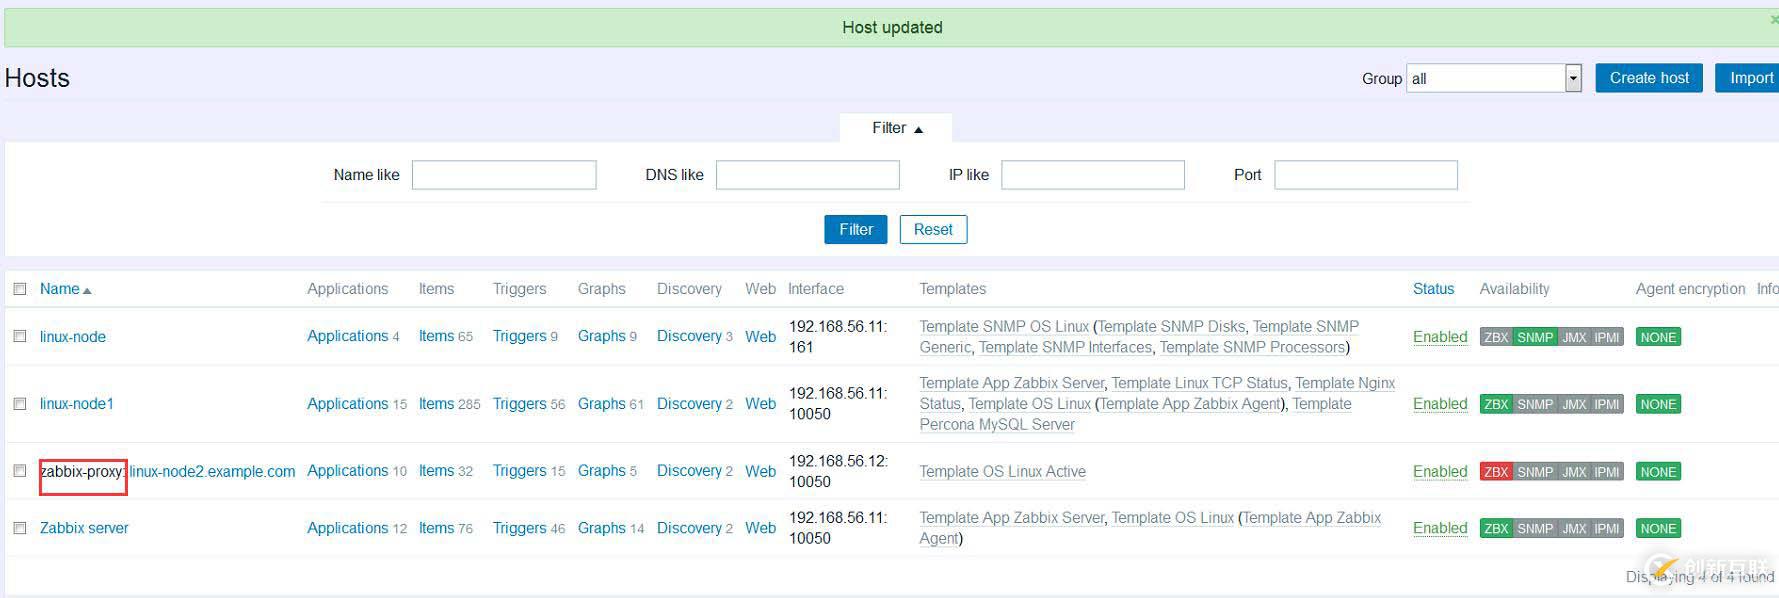
Task: Click the ZBX availability badge for linux-node
Action: 1496,337
